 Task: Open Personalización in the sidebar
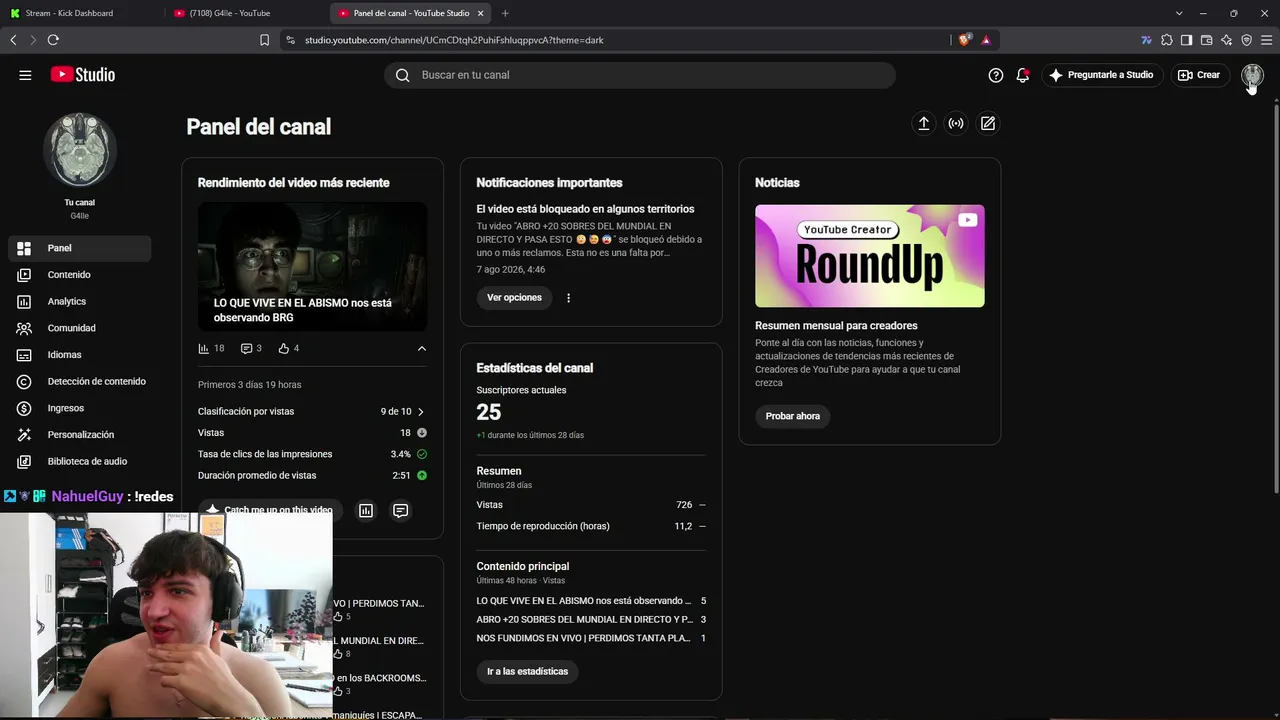pos(80,435)
